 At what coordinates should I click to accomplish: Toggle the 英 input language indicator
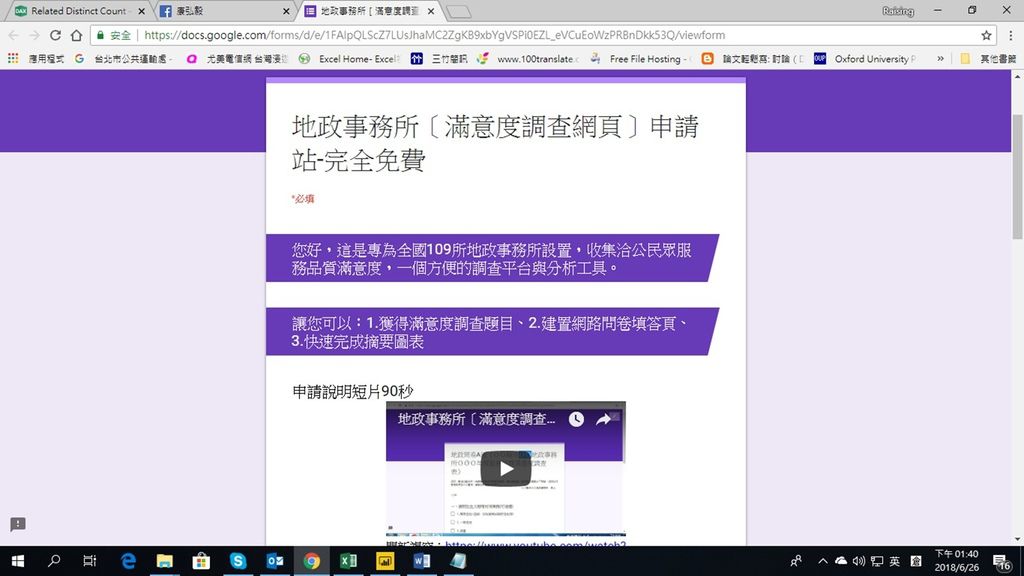point(895,561)
